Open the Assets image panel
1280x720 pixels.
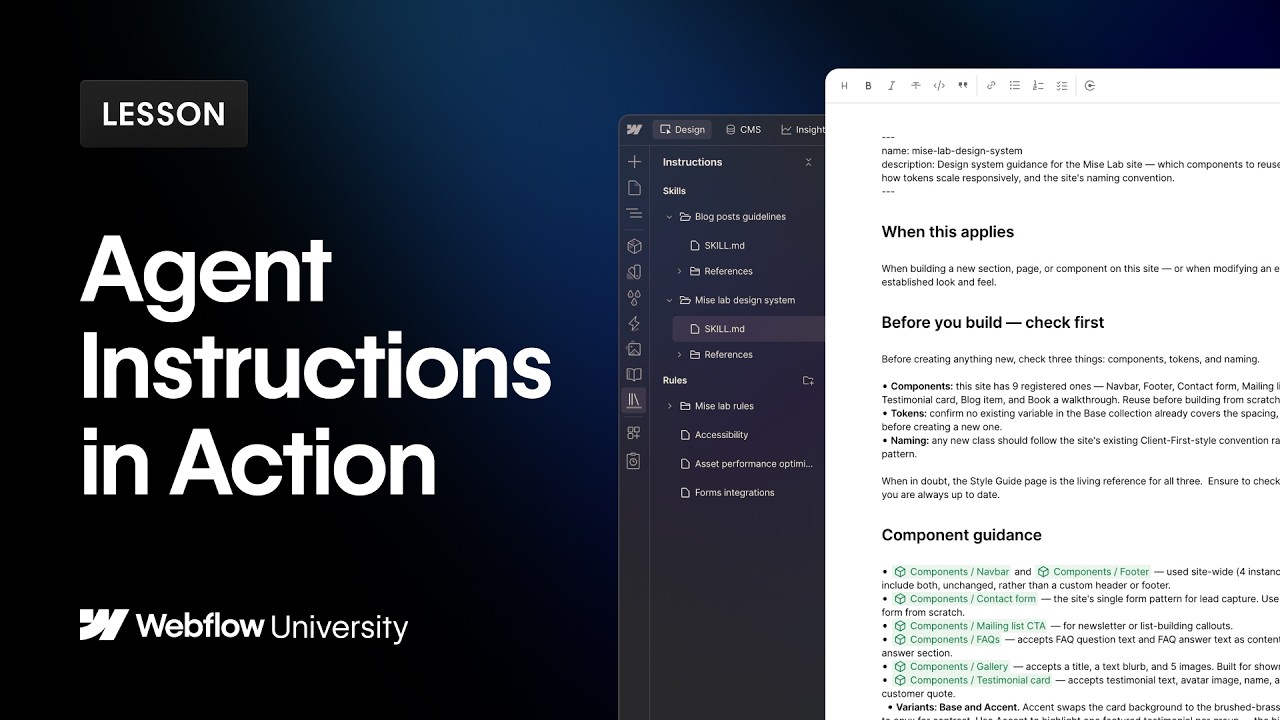[634, 349]
